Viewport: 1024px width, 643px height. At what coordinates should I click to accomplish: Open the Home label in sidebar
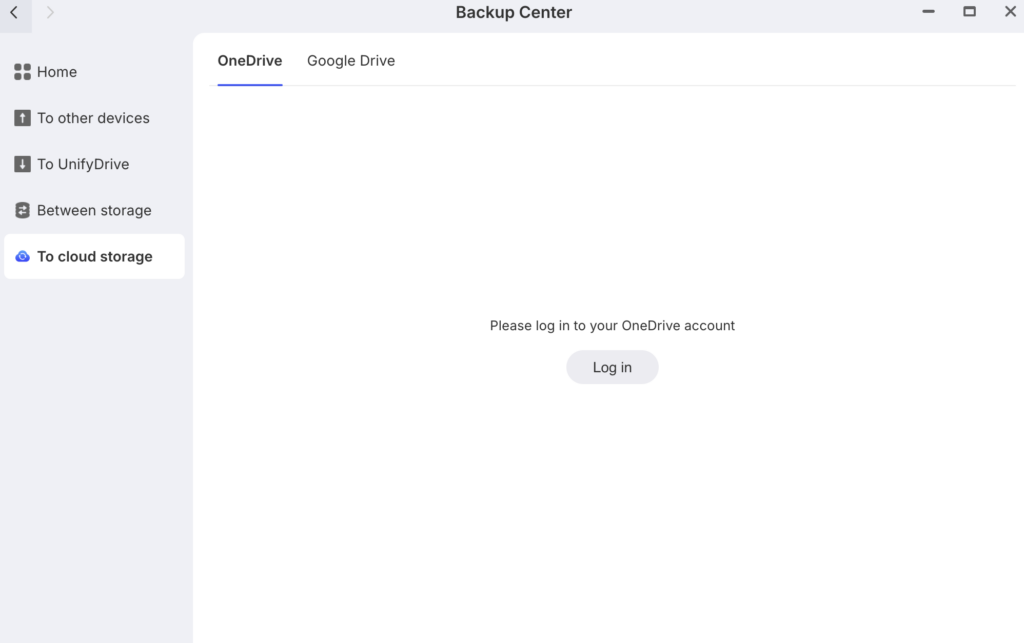pyautogui.click(x=57, y=72)
